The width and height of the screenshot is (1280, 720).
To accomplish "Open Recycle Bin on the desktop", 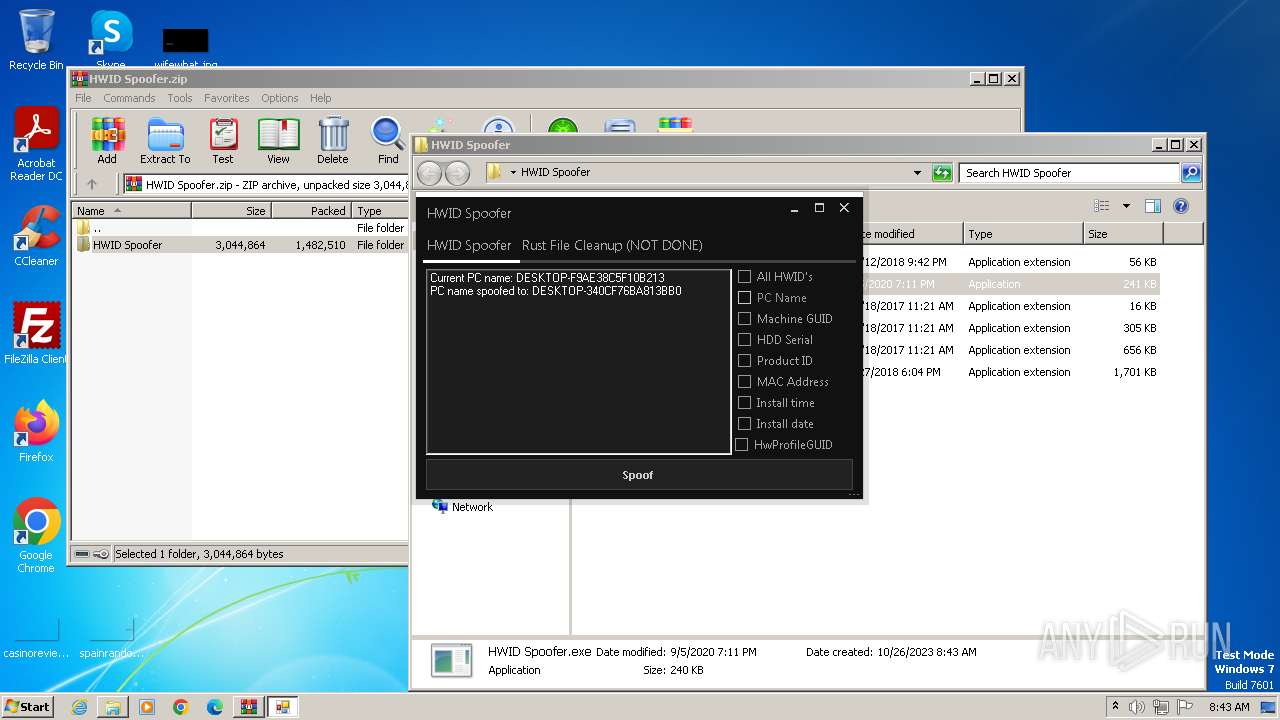I will 36,40.
